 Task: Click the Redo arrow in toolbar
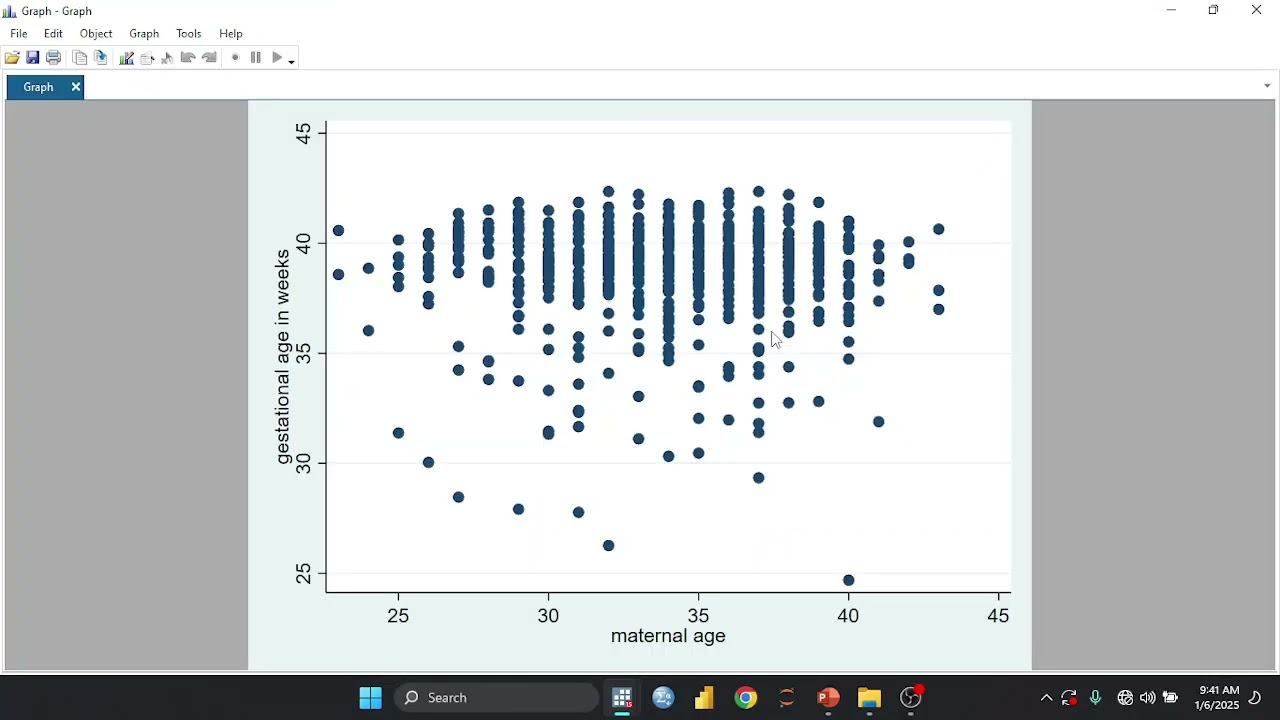pos(209,58)
